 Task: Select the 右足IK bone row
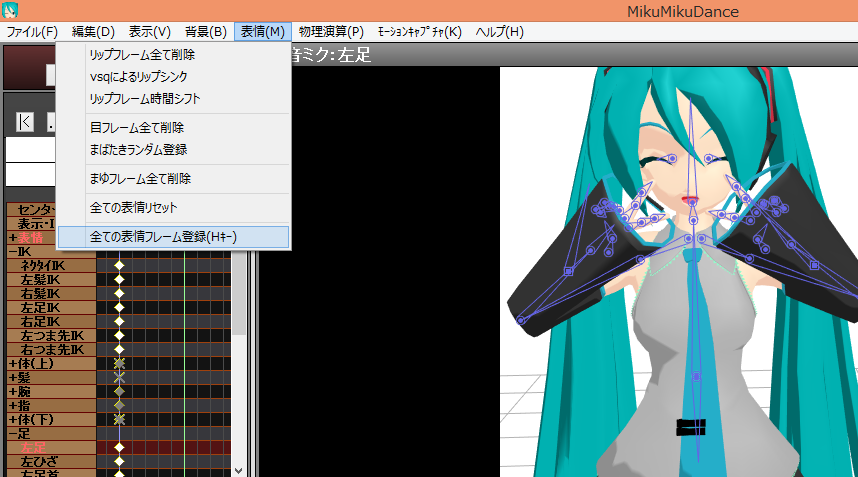coord(51,322)
